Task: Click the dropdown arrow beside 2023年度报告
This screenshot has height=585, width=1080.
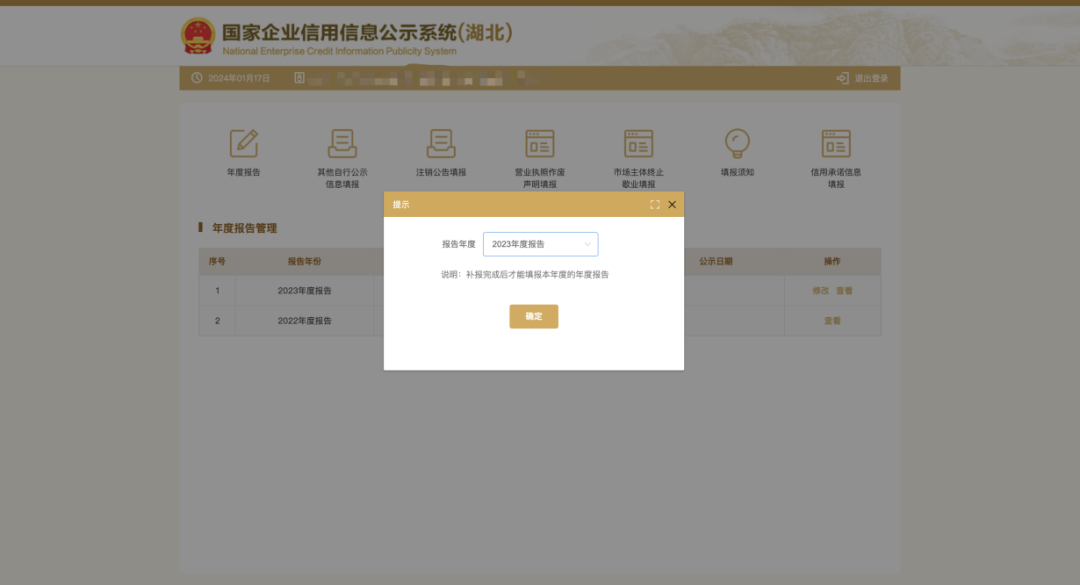Action: click(x=587, y=244)
